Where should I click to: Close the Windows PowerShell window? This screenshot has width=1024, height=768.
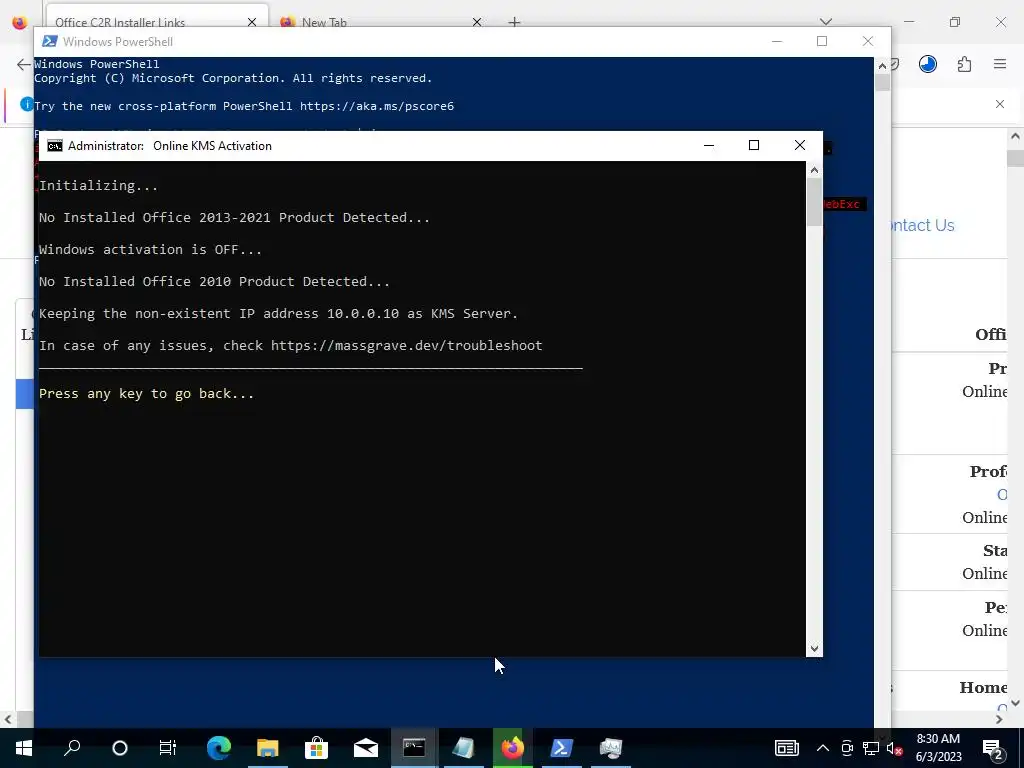867,41
